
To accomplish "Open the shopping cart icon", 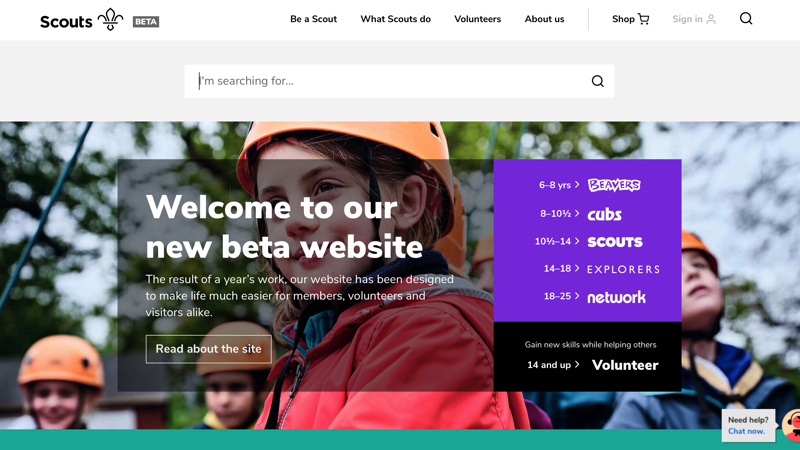I will pyautogui.click(x=643, y=19).
